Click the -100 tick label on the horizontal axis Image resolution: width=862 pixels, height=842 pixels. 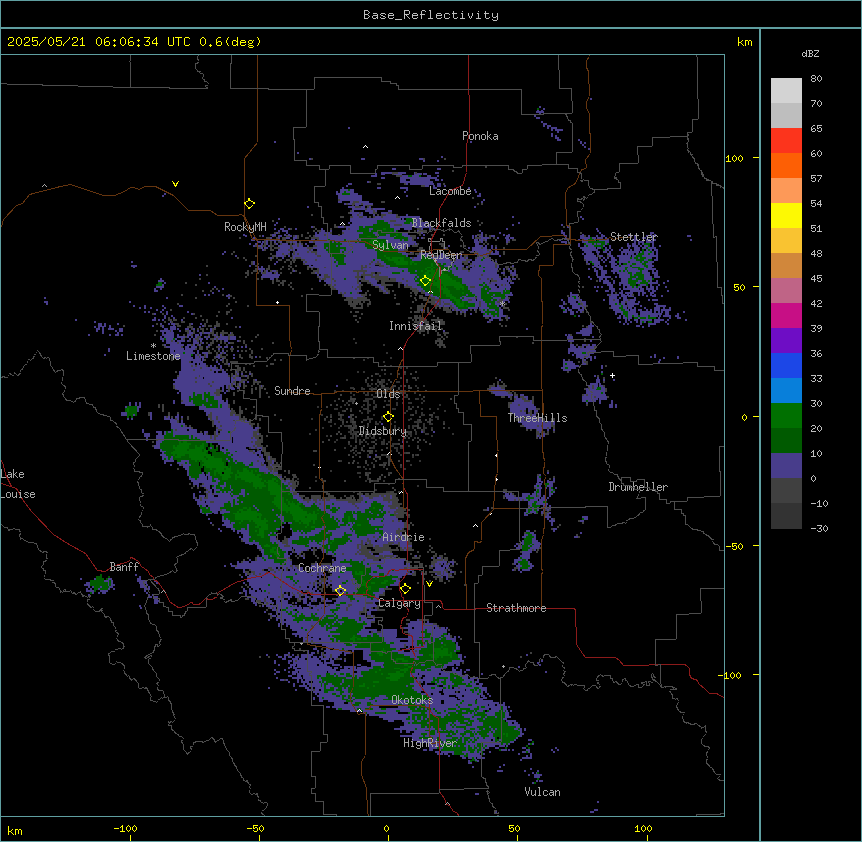click(x=125, y=828)
